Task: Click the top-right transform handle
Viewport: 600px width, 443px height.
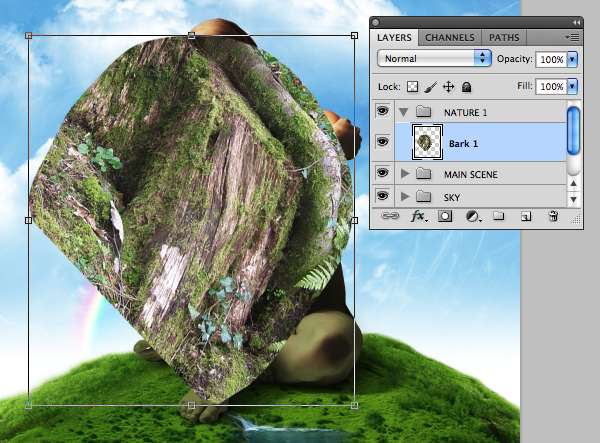Action: click(x=354, y=36)
